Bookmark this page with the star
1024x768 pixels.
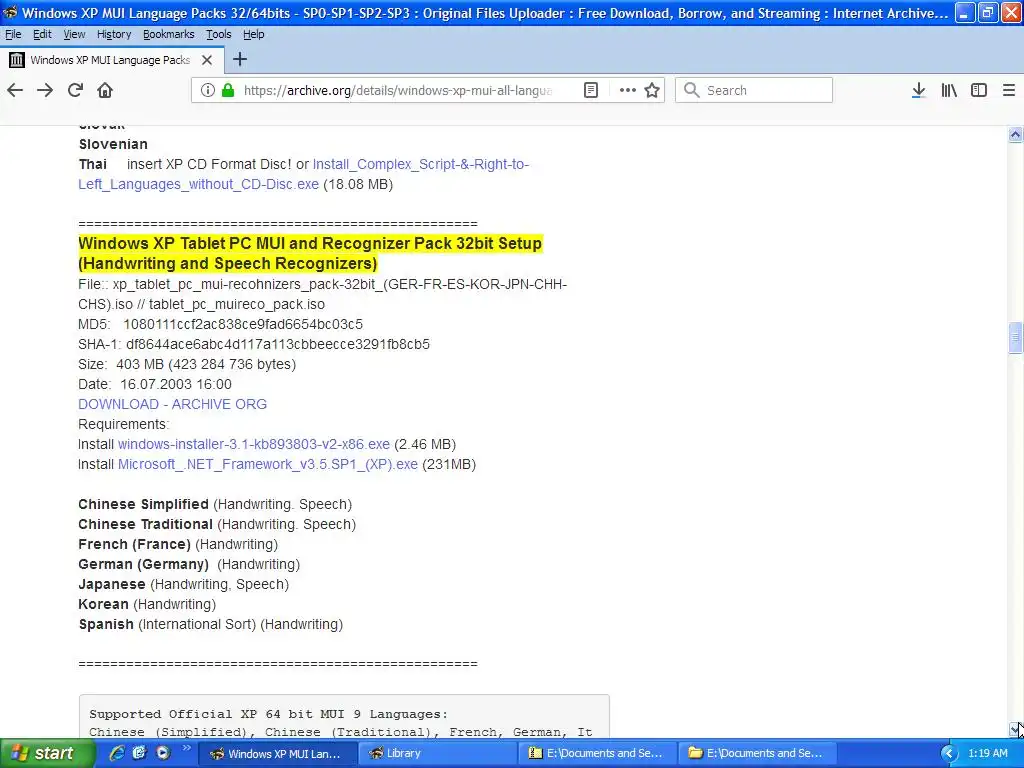point(652,90)
